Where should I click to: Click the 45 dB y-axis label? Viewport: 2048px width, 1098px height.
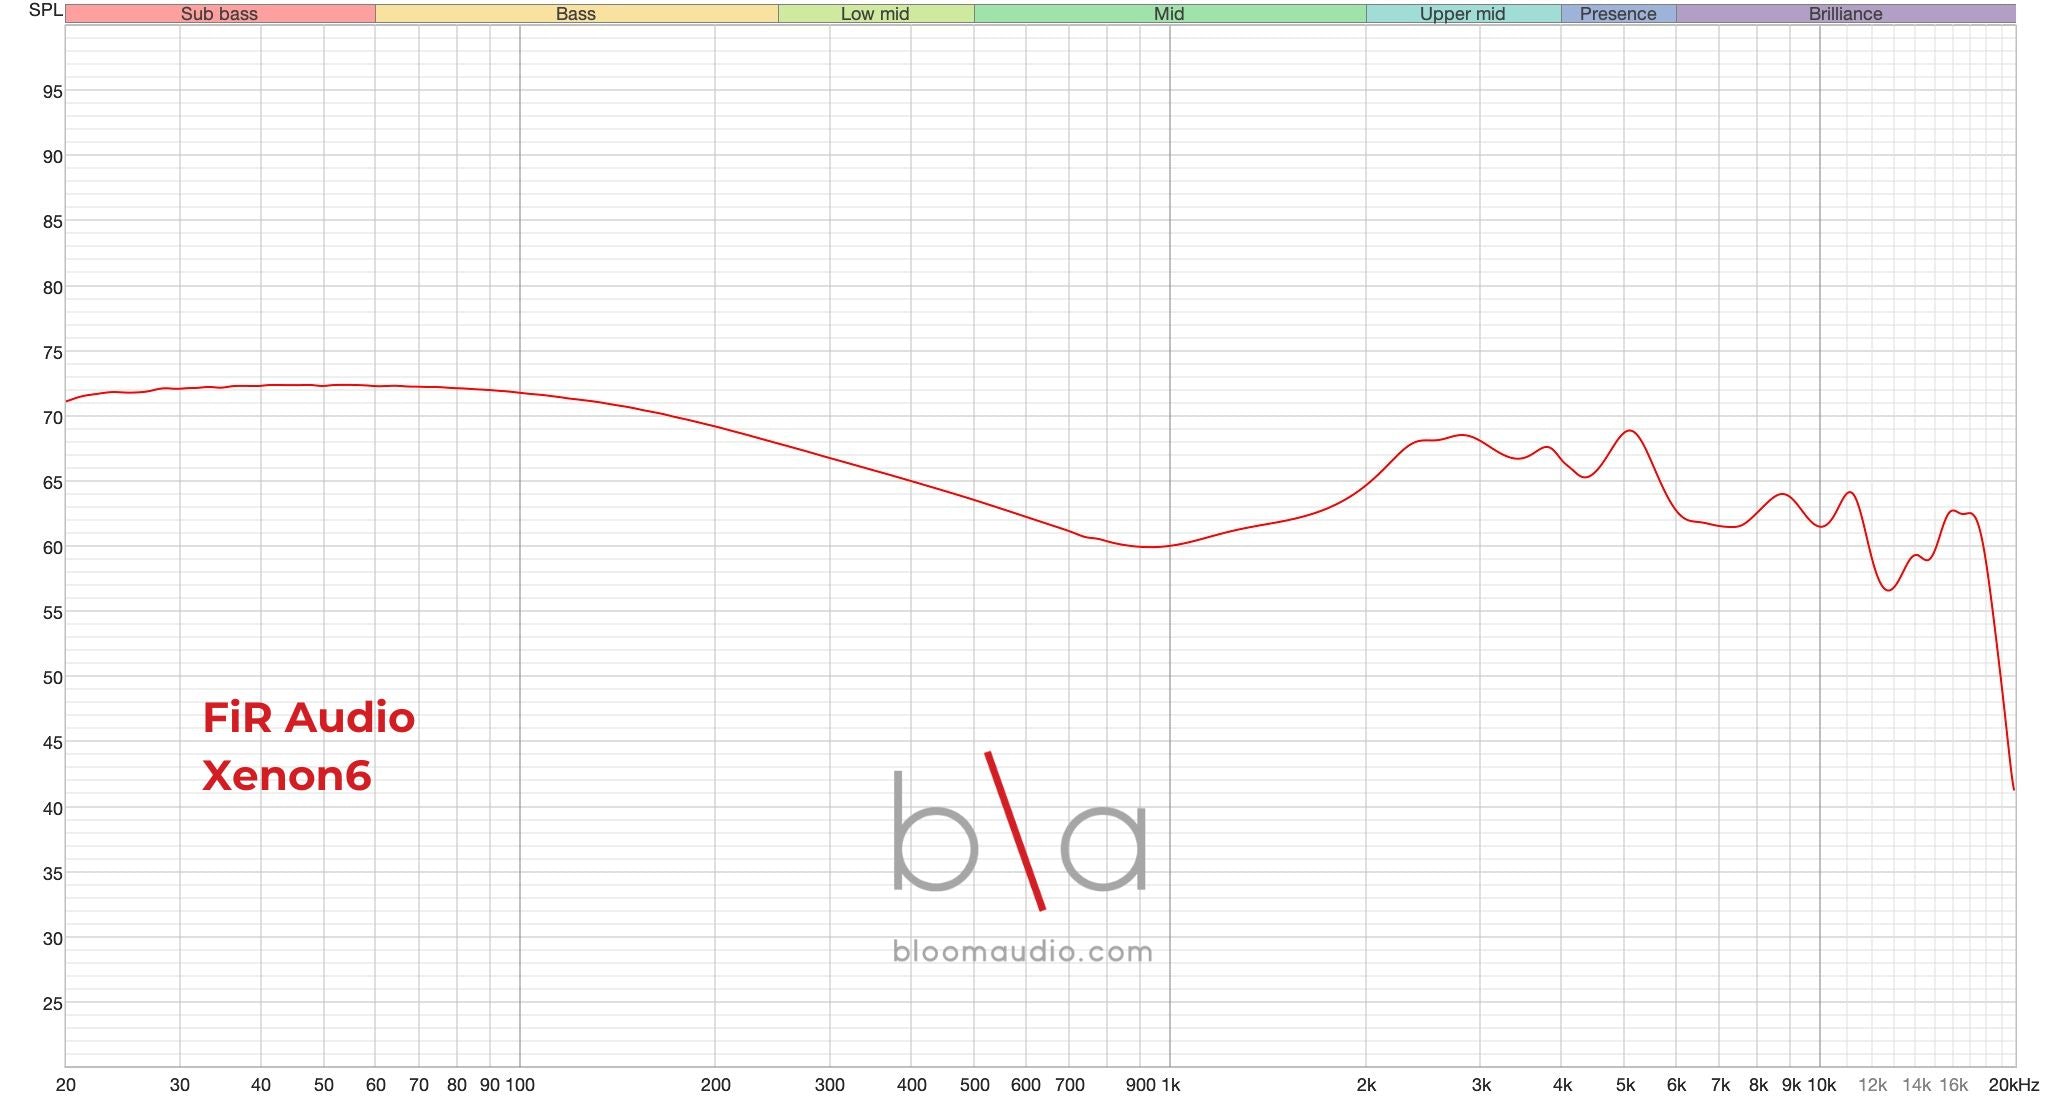pyautogui.click(x=52, y=743)
